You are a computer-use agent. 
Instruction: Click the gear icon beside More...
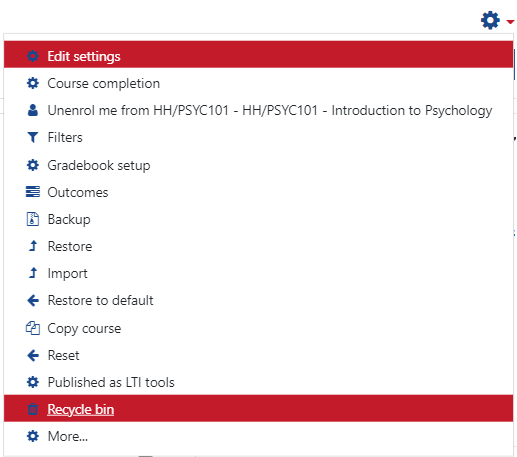coord(33,436)
